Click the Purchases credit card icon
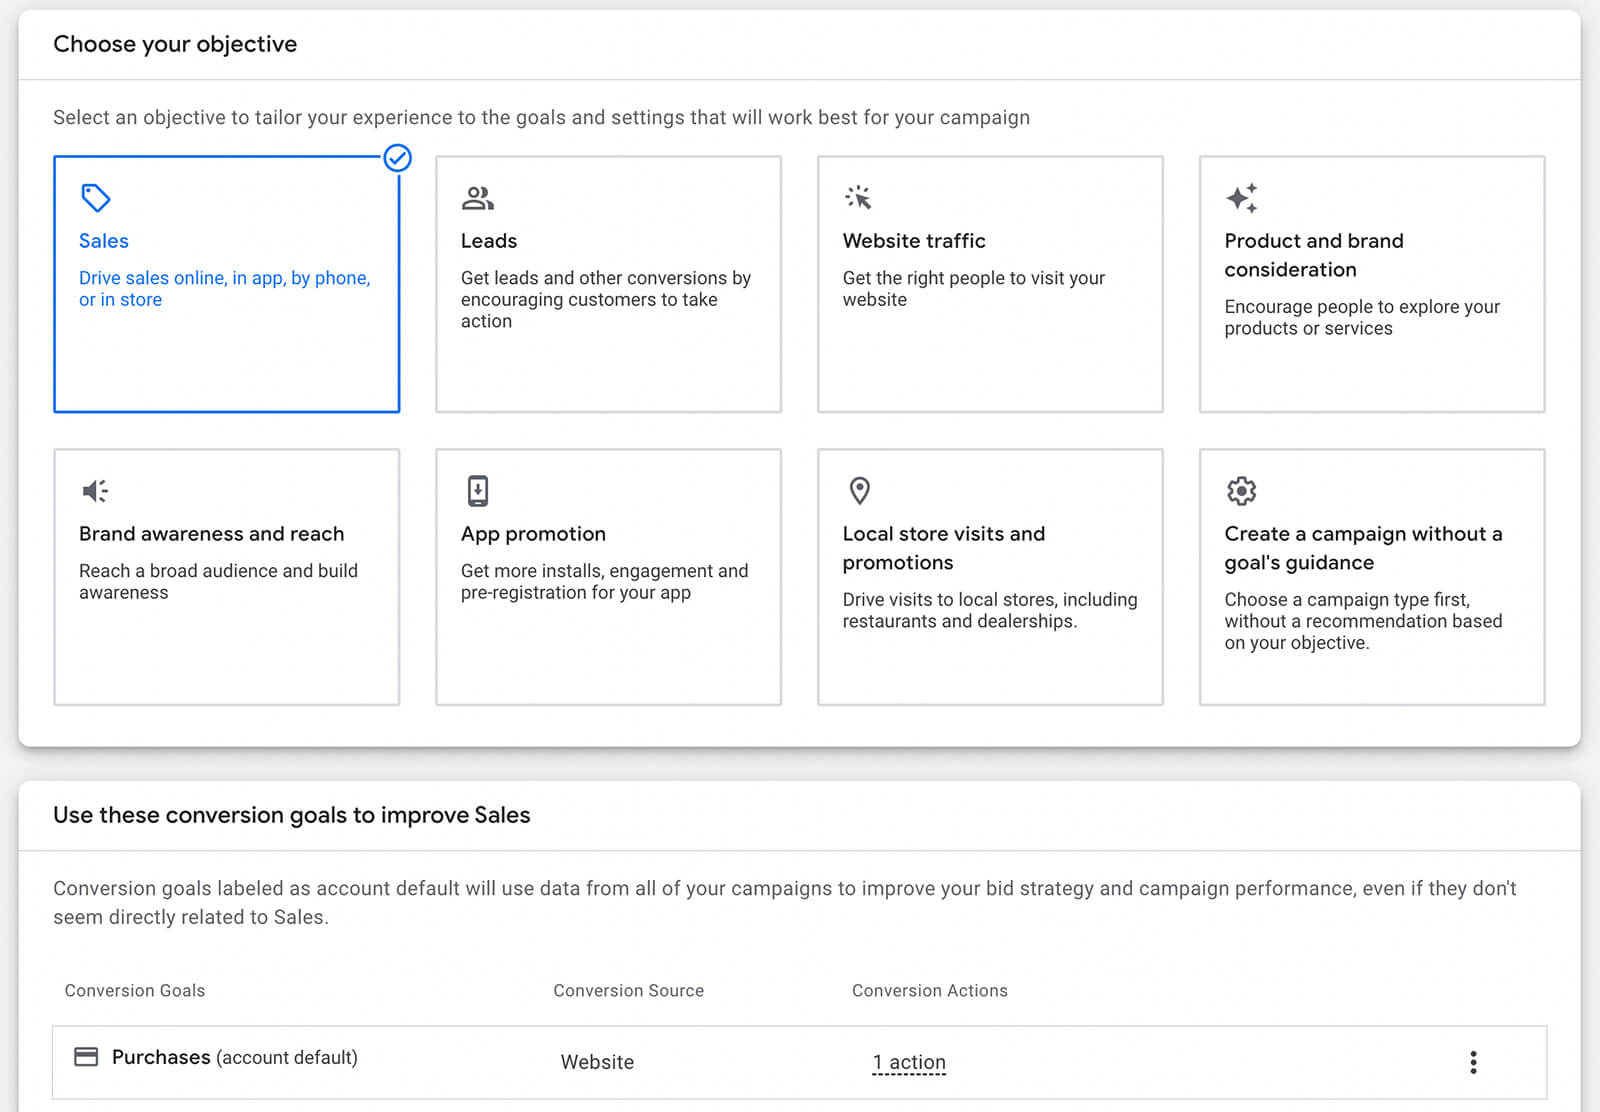Image resolution: width=1600 pixels, height=1112 pixels. (x=87, y=1057)
